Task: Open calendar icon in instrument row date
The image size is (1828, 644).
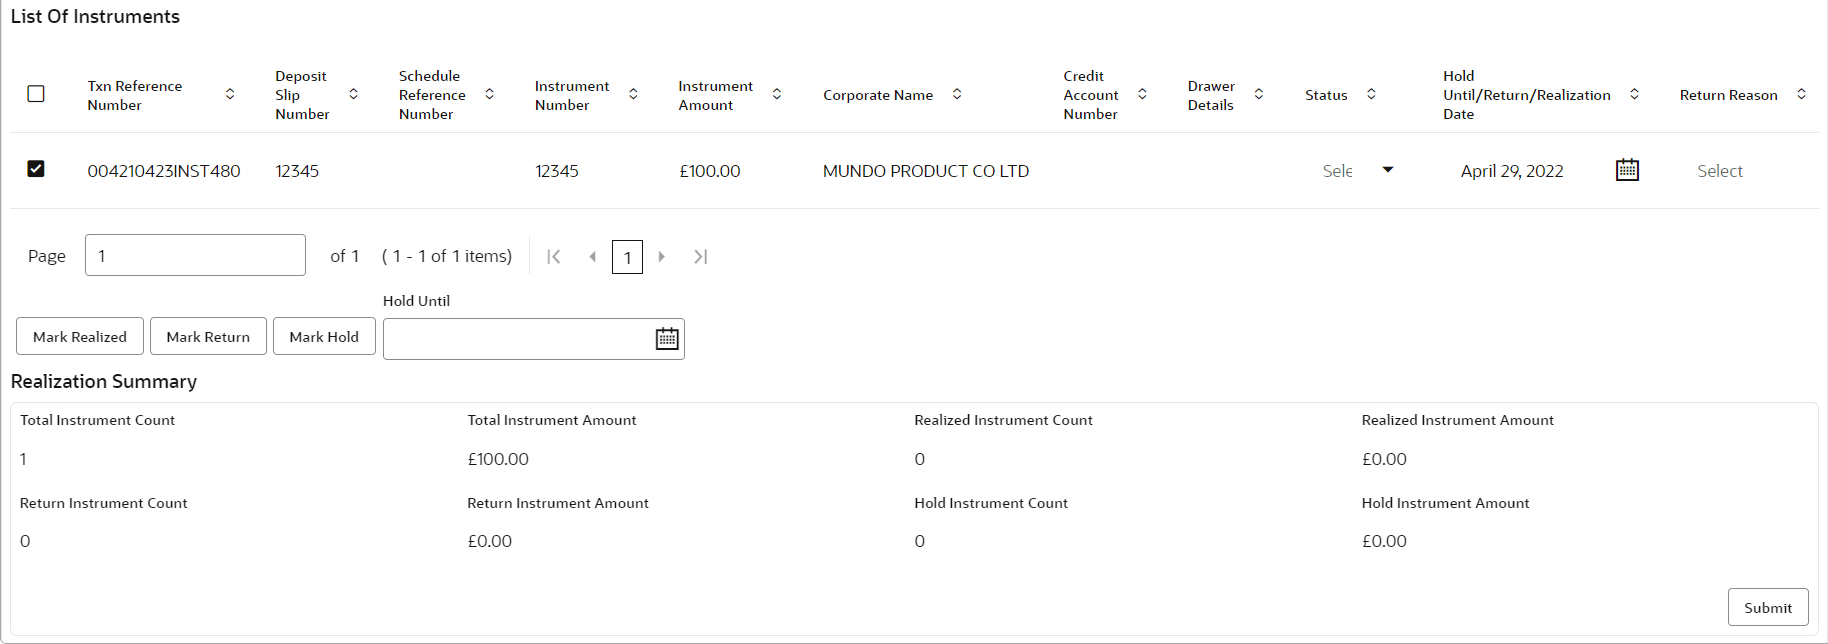Action: tap(1627, 170)
